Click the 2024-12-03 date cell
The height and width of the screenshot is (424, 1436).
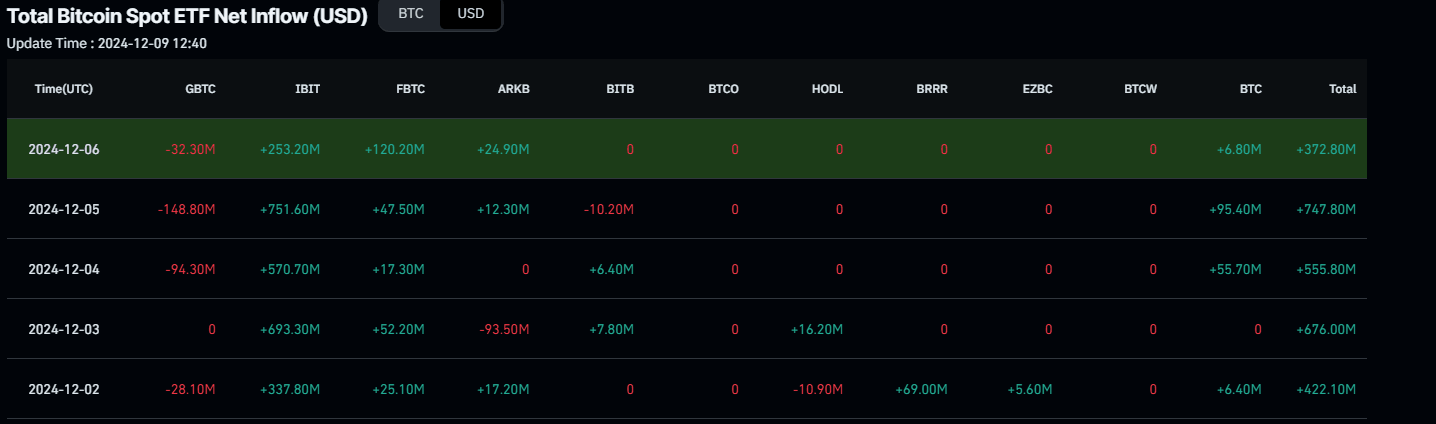tap(64, 329)
